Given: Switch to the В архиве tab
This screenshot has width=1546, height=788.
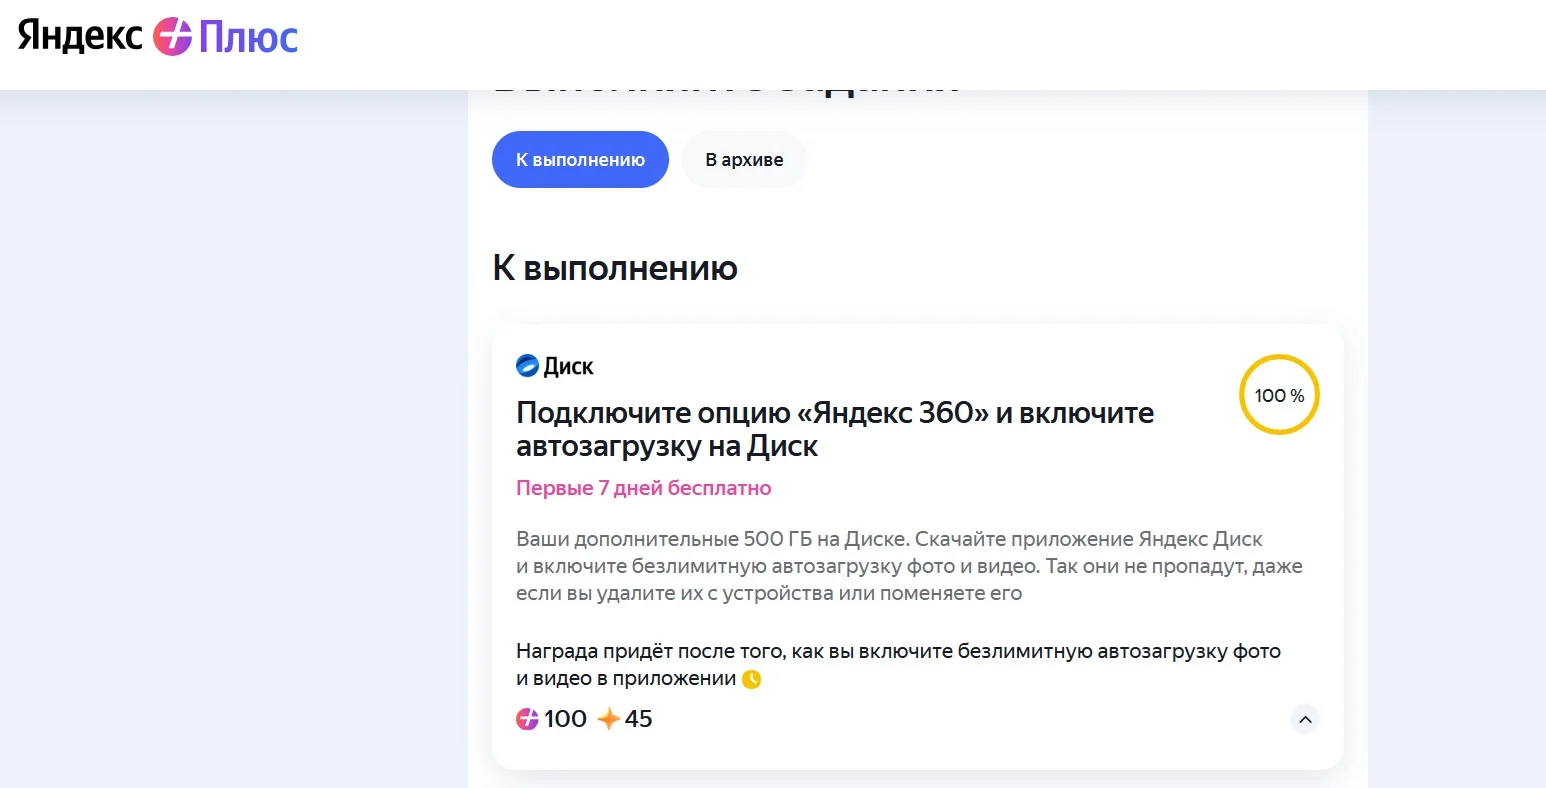Looking at the screenshot, I should point(744,160).
